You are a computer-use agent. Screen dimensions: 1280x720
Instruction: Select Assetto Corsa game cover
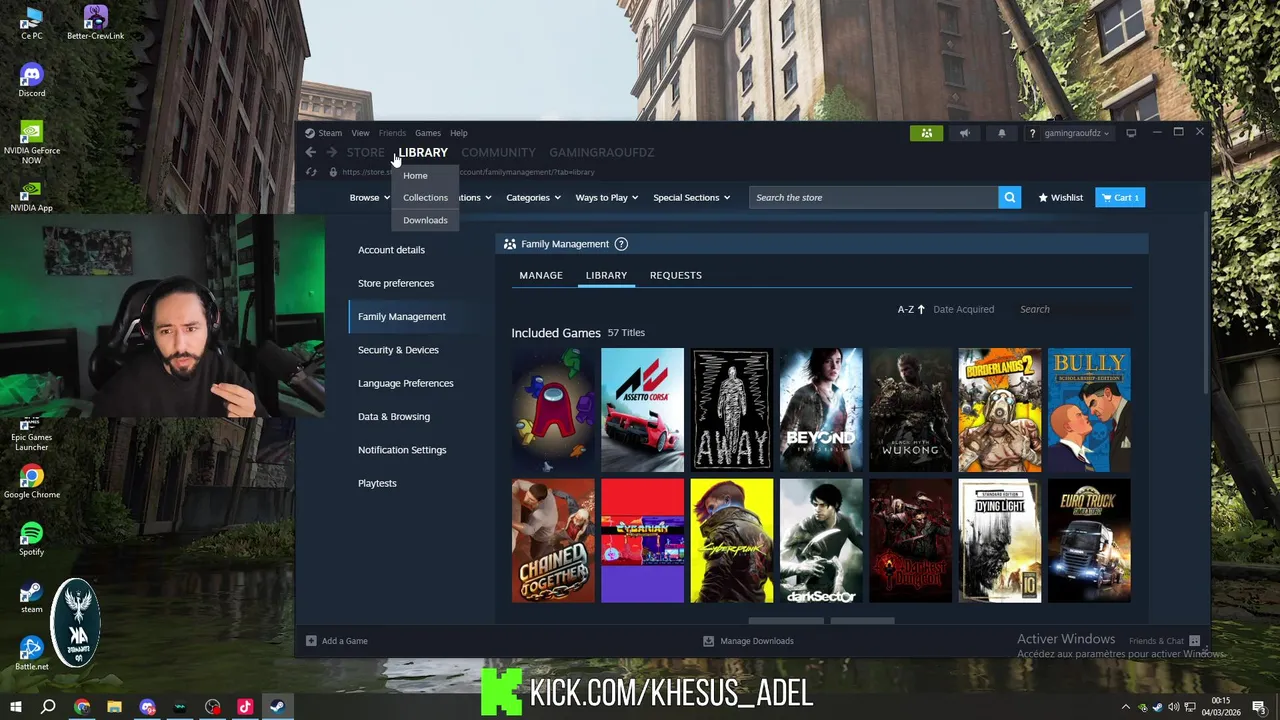click(642, 410)
